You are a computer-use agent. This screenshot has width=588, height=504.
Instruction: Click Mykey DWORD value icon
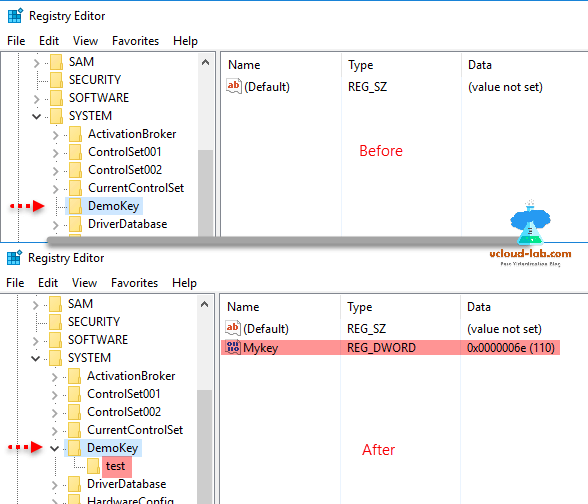(x=232, y=347)
